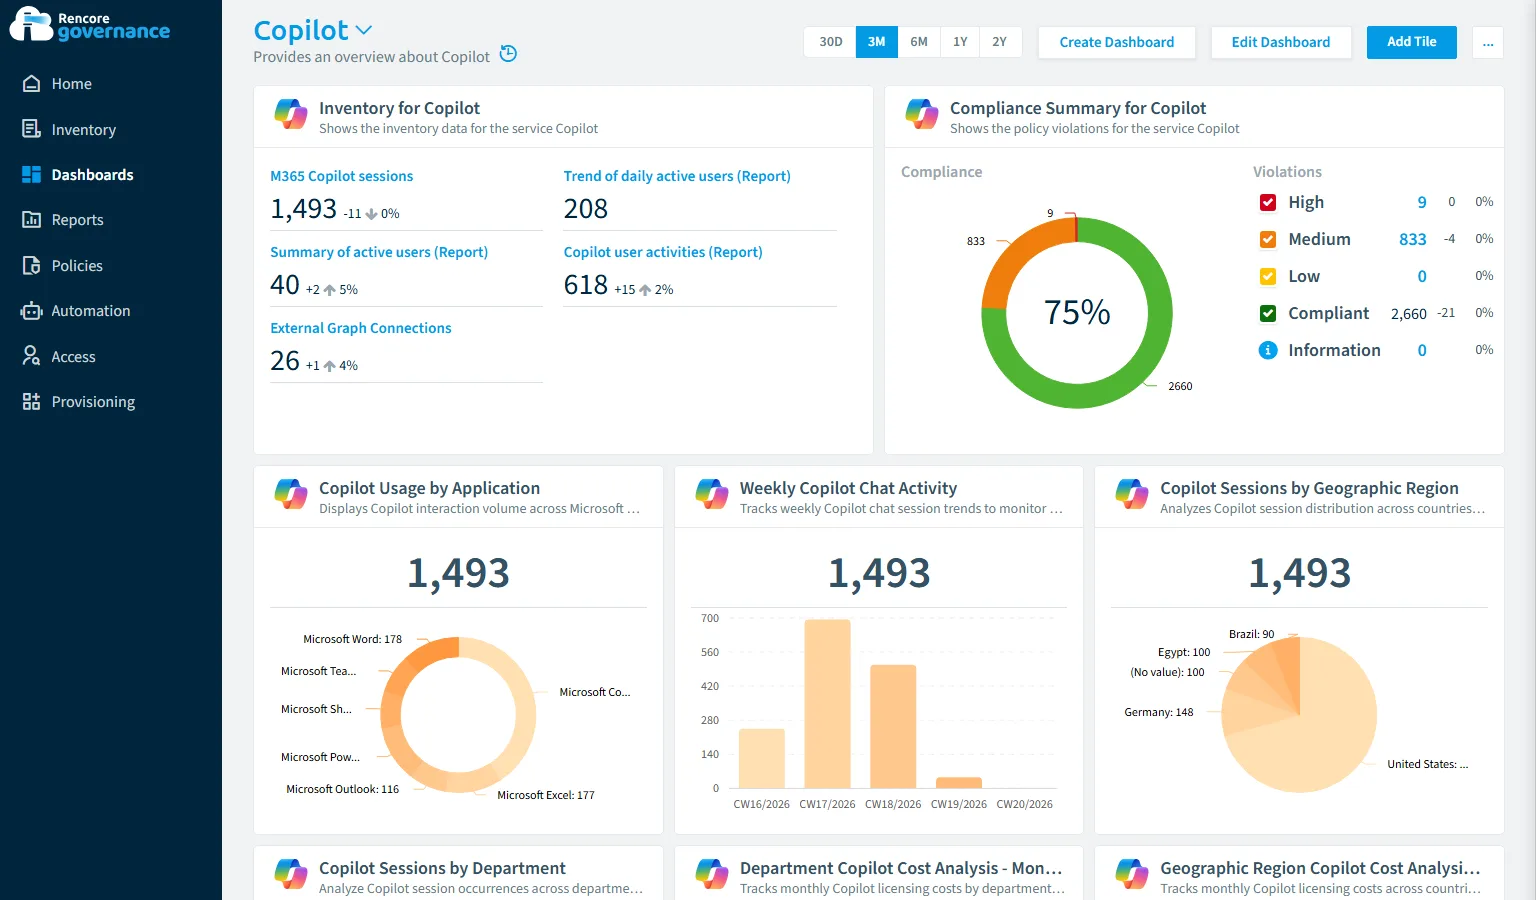1536x900 pixels.
Task: Click the Dashboards sidebar icon
Action: click(32, 174)
